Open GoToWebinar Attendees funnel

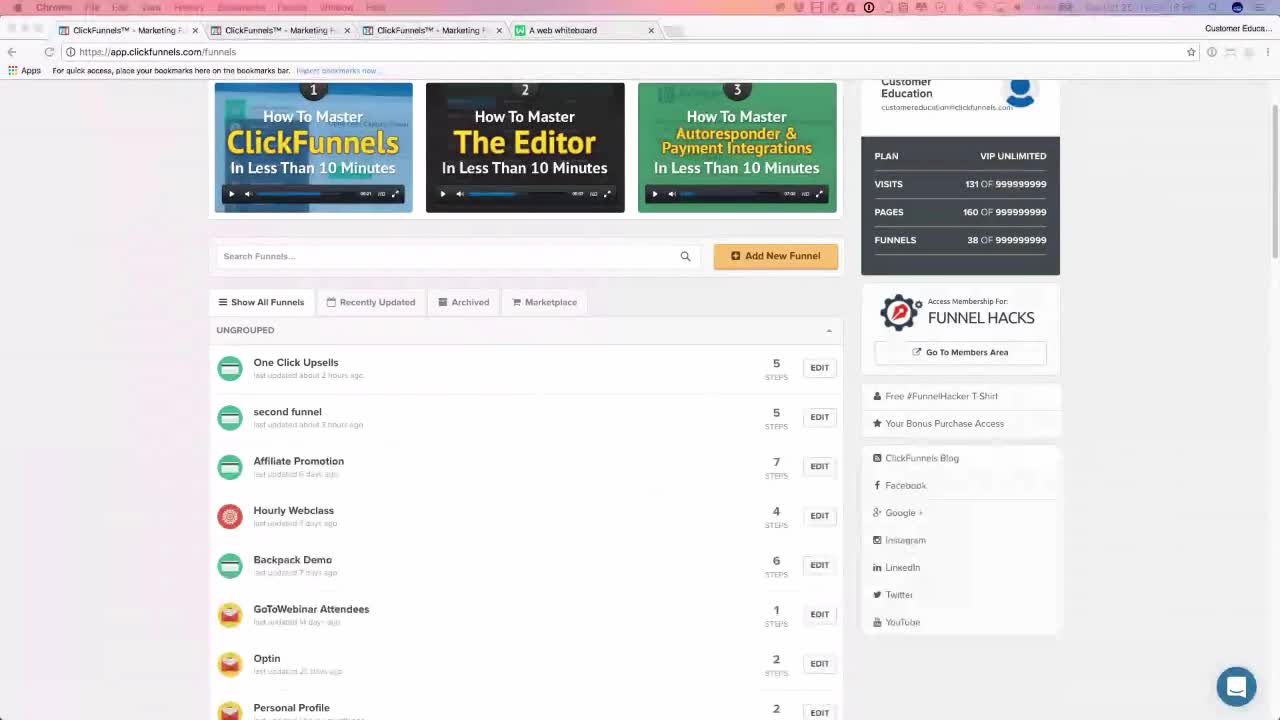pyautogui.click(x=311, y=609)
